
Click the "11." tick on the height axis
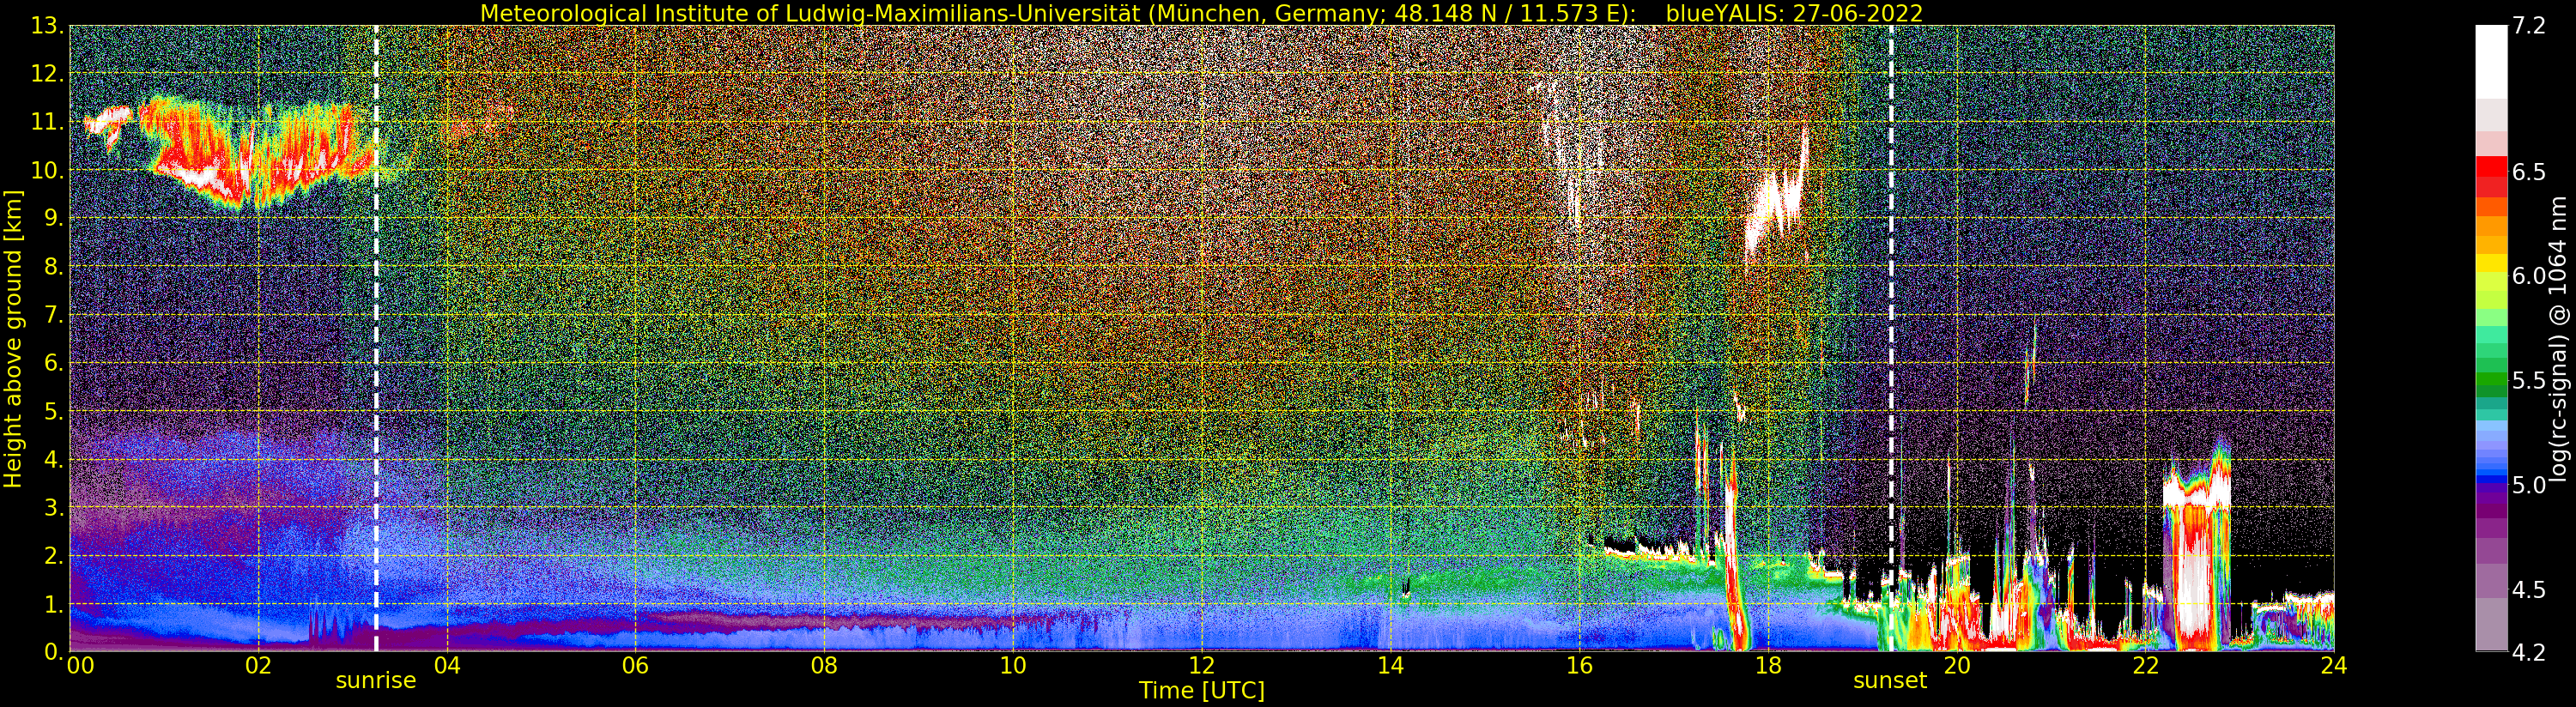[x=47, y=122]
